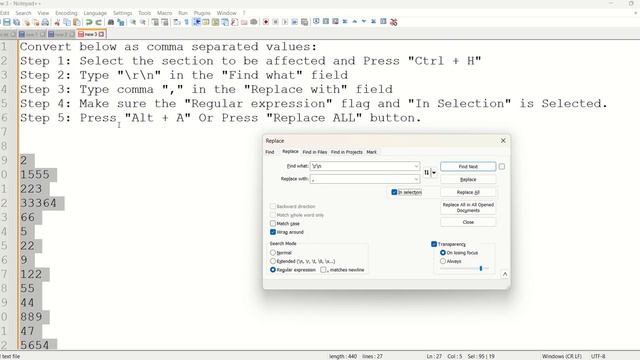The image size is (640, 360).
Task: Click the swap find and replace arrows icon
Action: click(x=427, y=173)
